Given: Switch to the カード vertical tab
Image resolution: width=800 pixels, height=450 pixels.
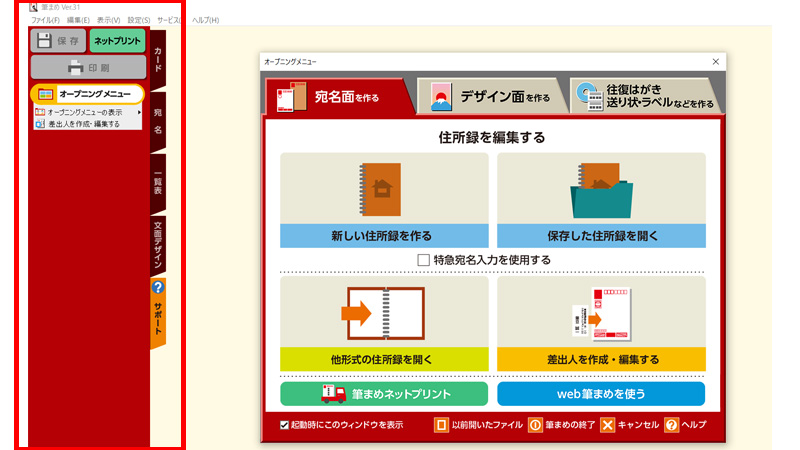Looking at the screenshot, I should click(x=158, y=60).
